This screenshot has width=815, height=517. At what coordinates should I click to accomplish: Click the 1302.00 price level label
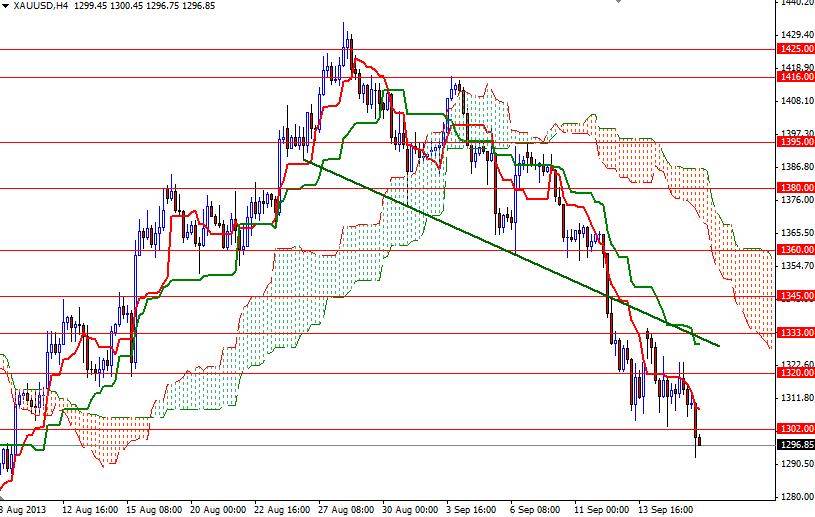(x=796, y=429)
